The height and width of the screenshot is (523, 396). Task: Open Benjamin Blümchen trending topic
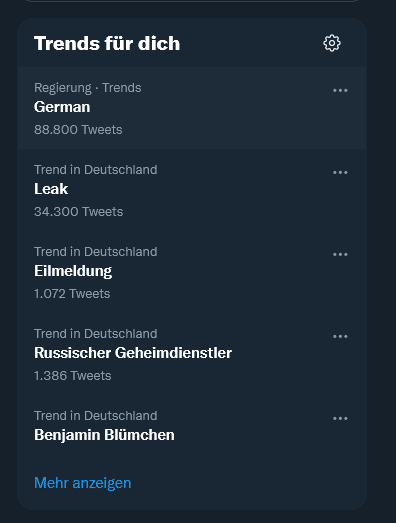click(x=104, y=435)
